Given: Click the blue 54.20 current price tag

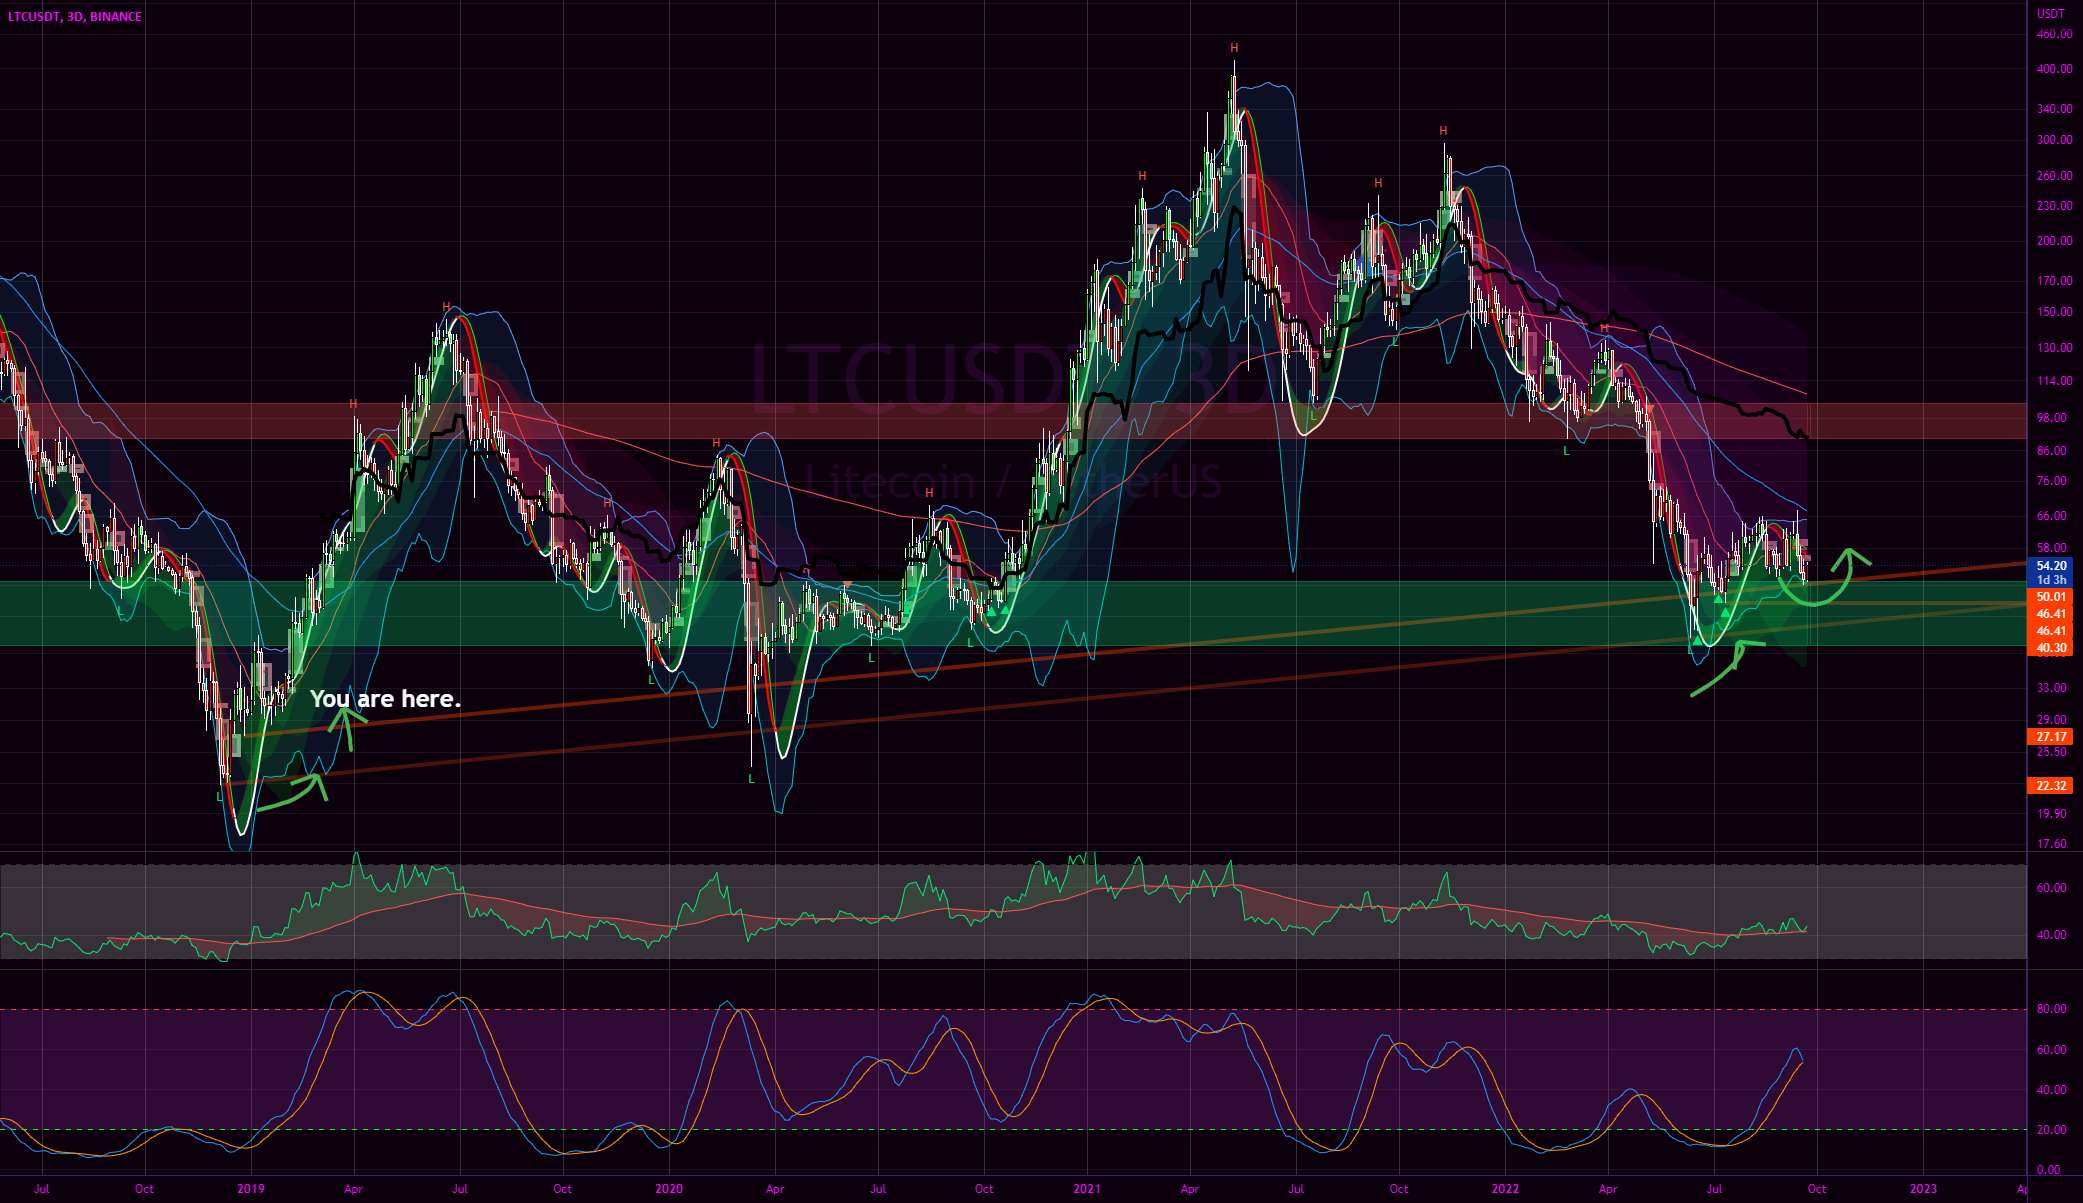Looking at the screenshot, I should tap(2051, 566).
